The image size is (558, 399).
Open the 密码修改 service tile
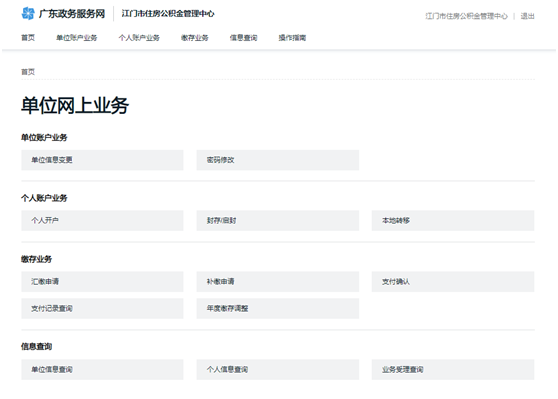(x=278, y=160)
